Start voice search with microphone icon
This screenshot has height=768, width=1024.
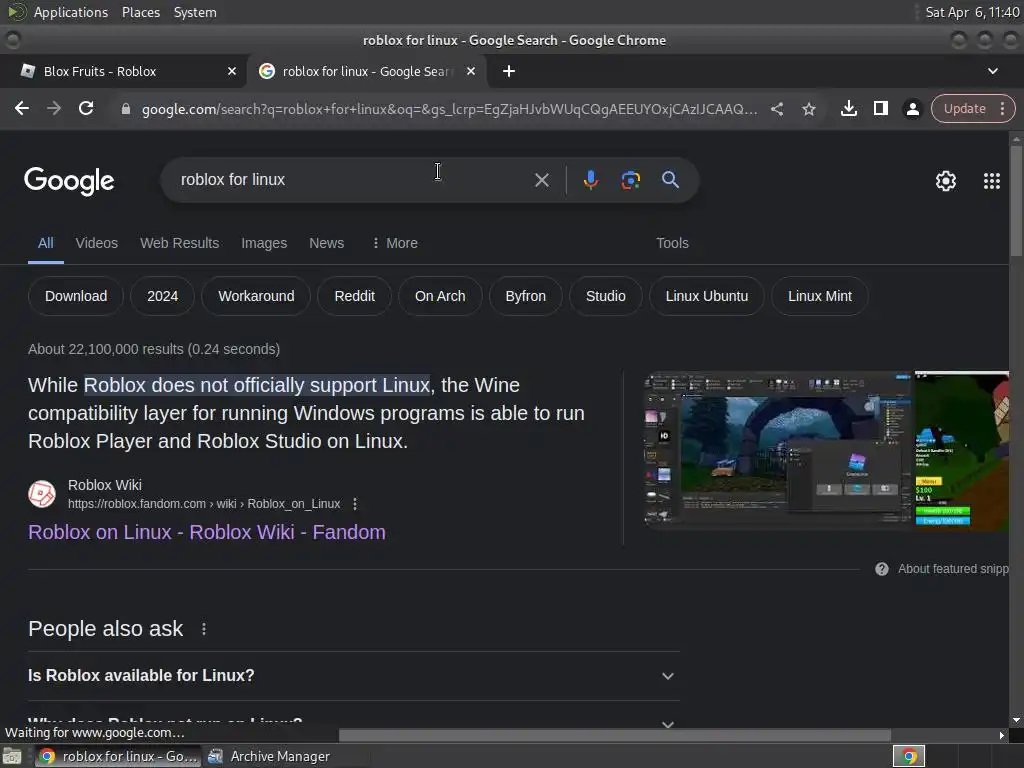tap(590, 180)
